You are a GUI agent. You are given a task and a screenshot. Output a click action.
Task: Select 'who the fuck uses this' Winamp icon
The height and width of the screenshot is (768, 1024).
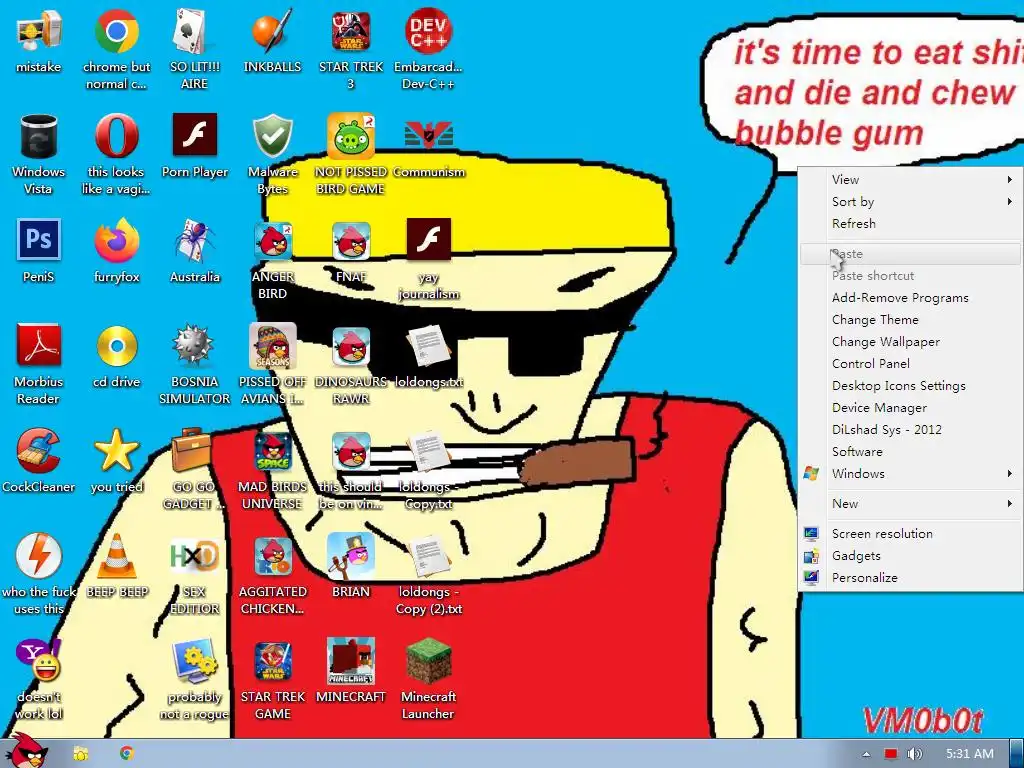coord(39,575)
